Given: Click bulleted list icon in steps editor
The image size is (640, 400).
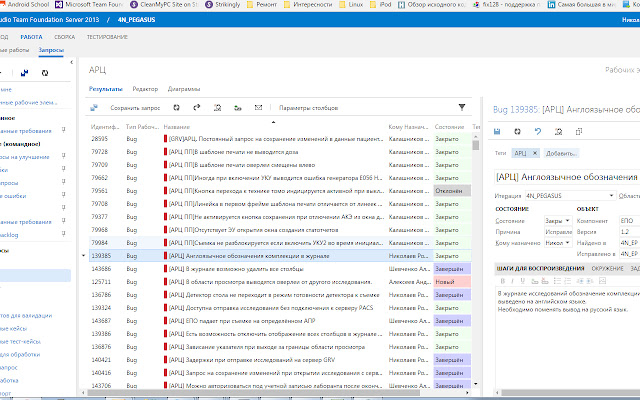Looking at the screenshot, I should pyautogui.click(x=558, y=281).
